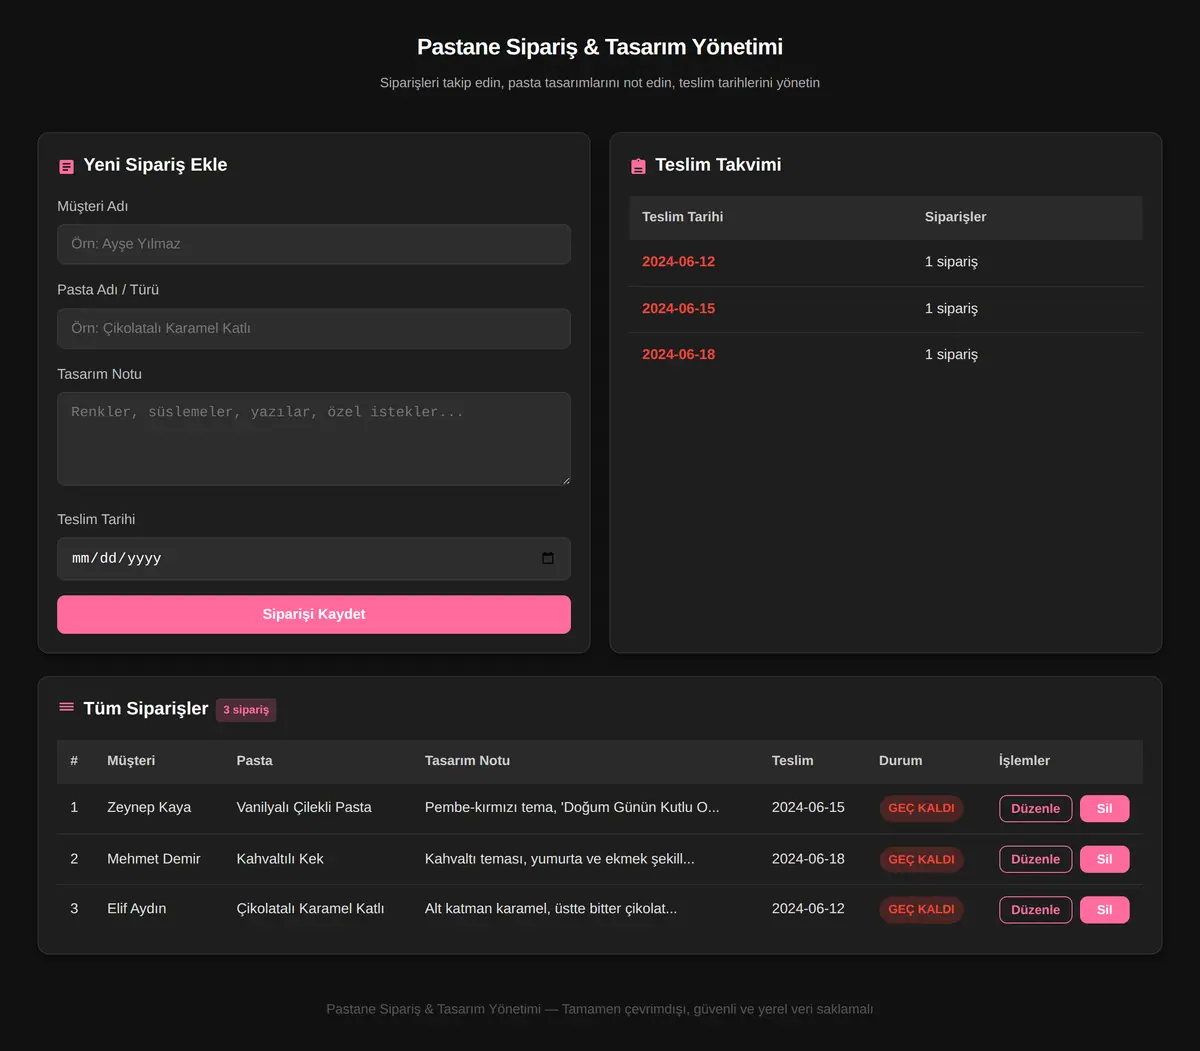Edit Zeynep Kaya's order
Image resolution: width=1200 pixels, height=1051 pixels.
pos(1035,808)
